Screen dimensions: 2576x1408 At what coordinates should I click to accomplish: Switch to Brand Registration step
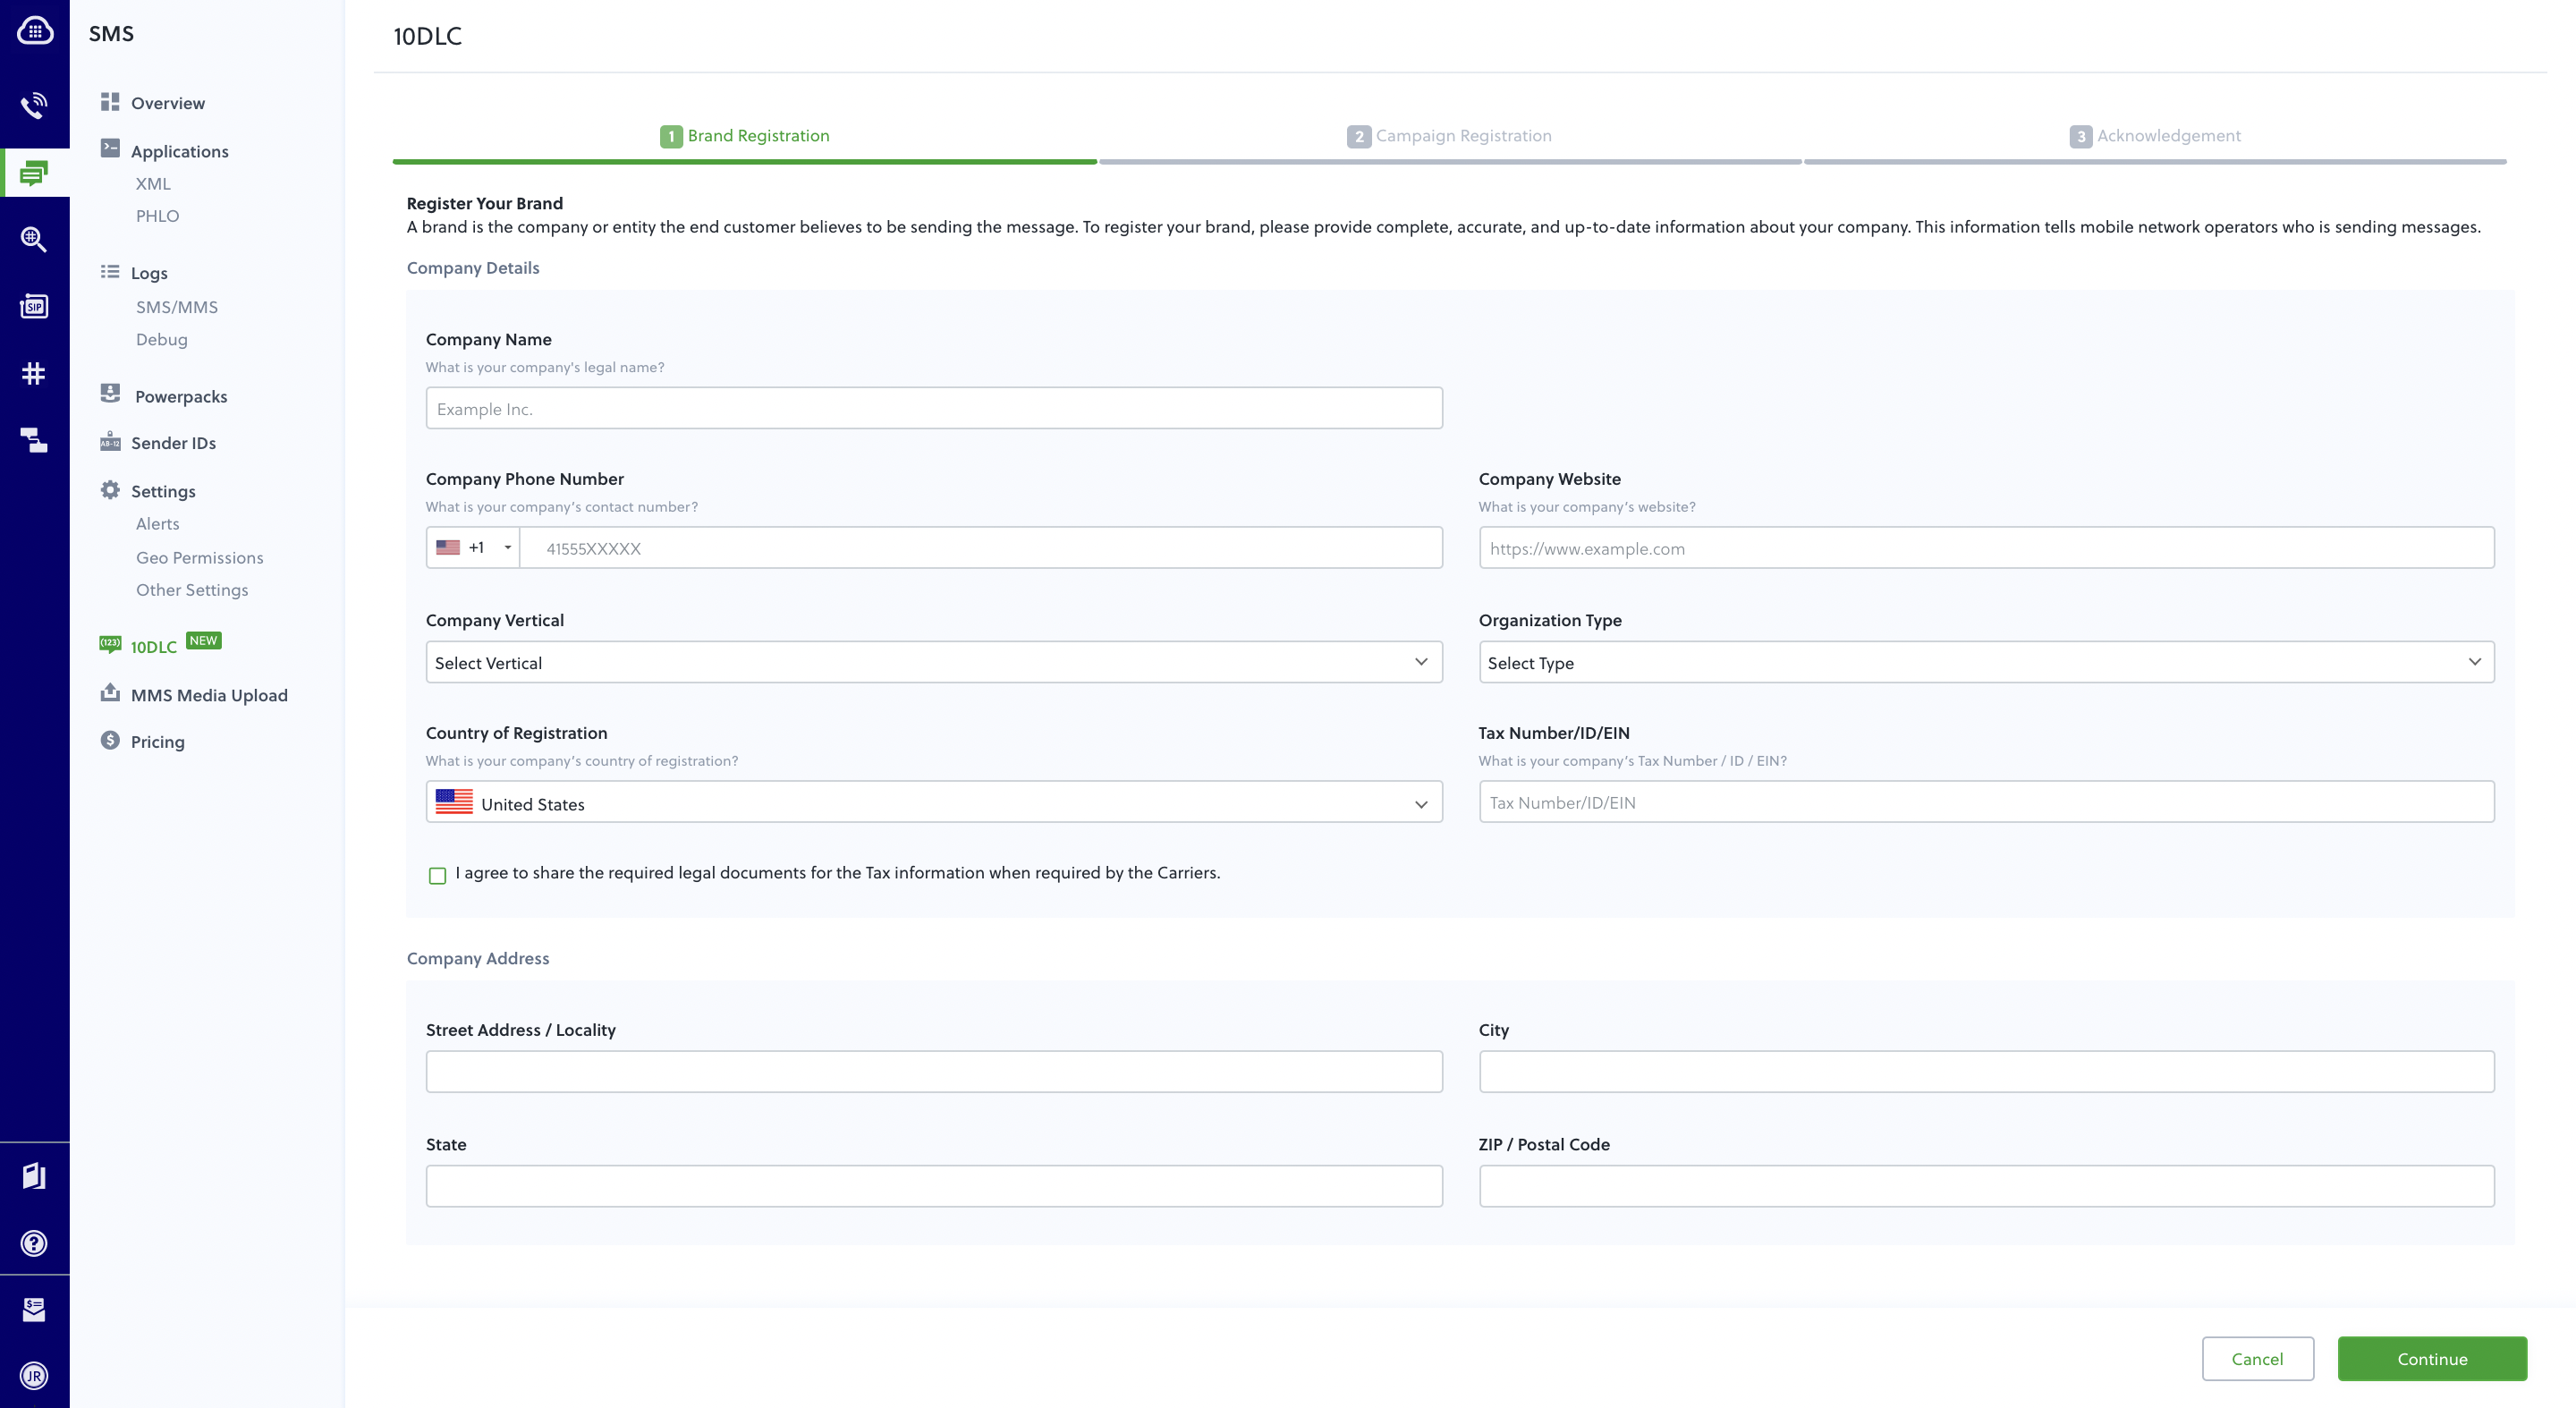745,136
